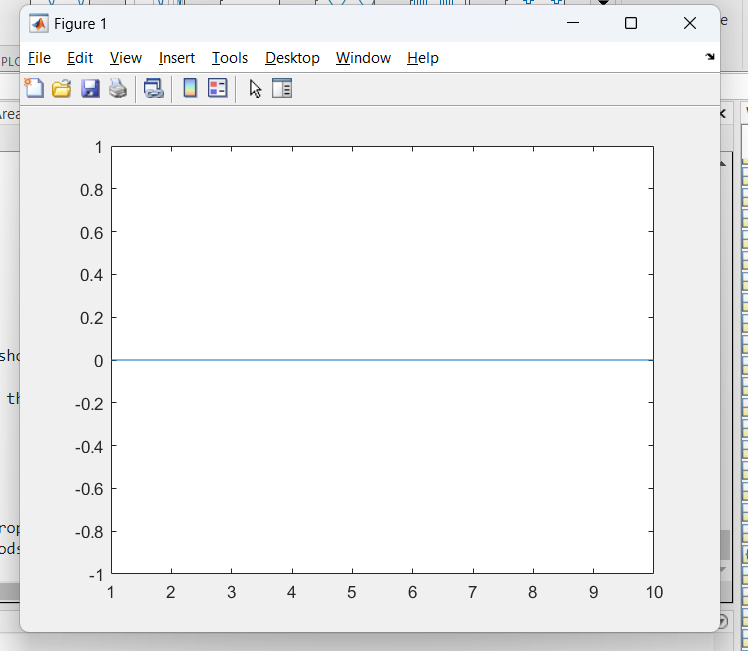The height and width of the screenshot is (651, 748).
Task: Open the Tools menu
Action: (230, 58)
